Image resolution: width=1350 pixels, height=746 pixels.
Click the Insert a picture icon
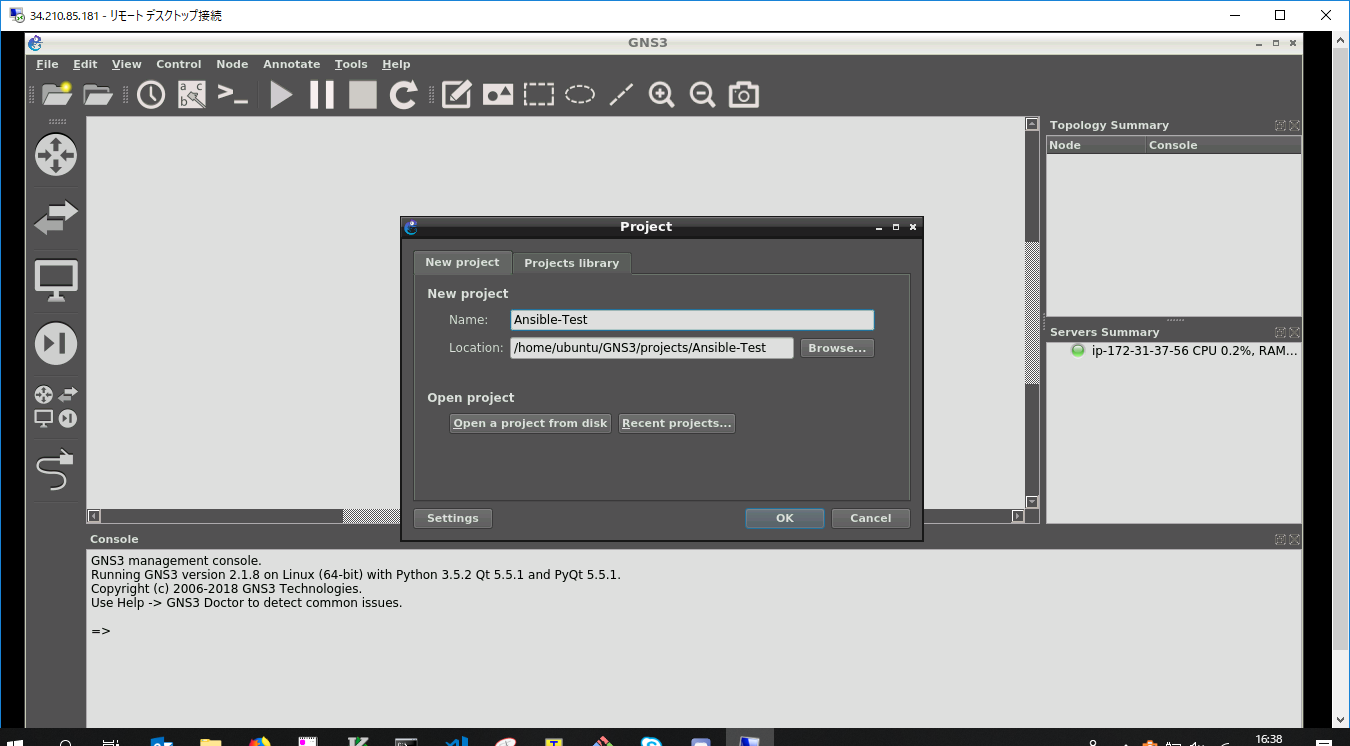coord(498,94)
